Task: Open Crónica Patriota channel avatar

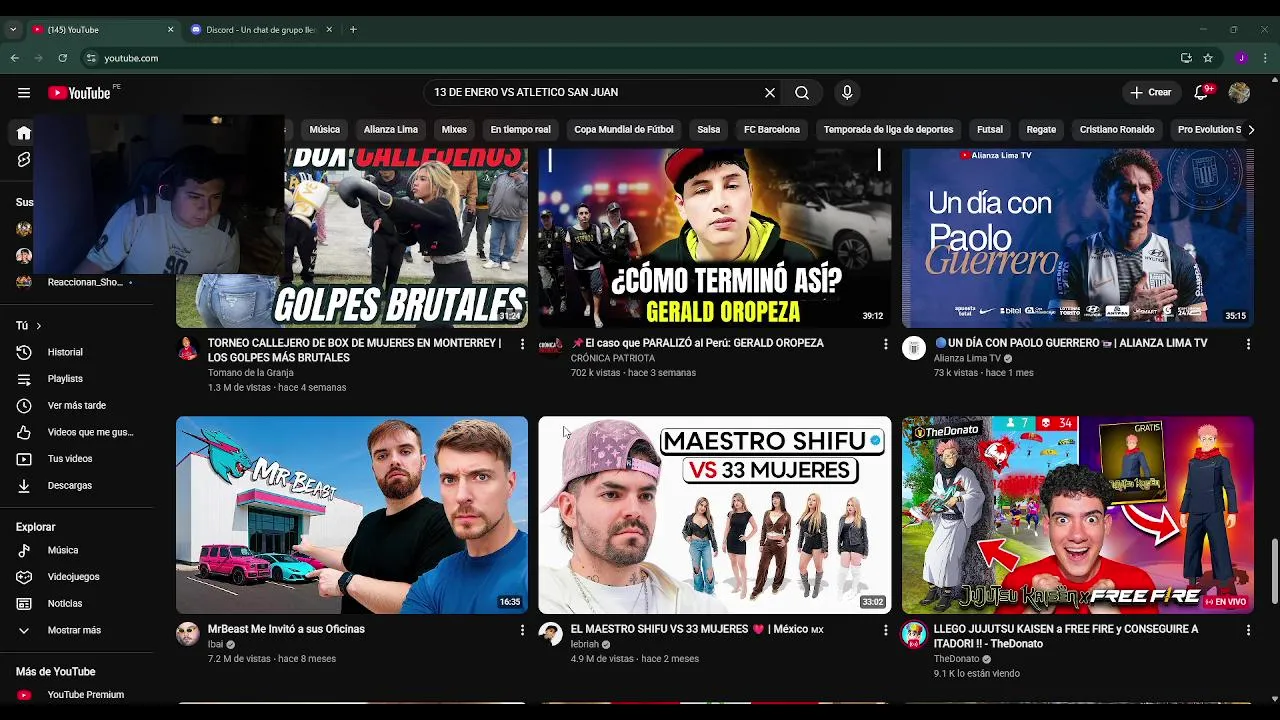Action: coord(551,348)
